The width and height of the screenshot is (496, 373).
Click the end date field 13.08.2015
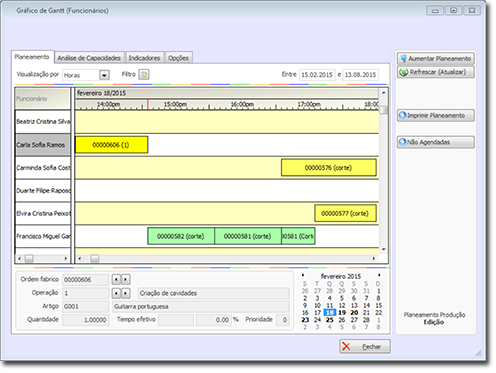pos(361,75)
